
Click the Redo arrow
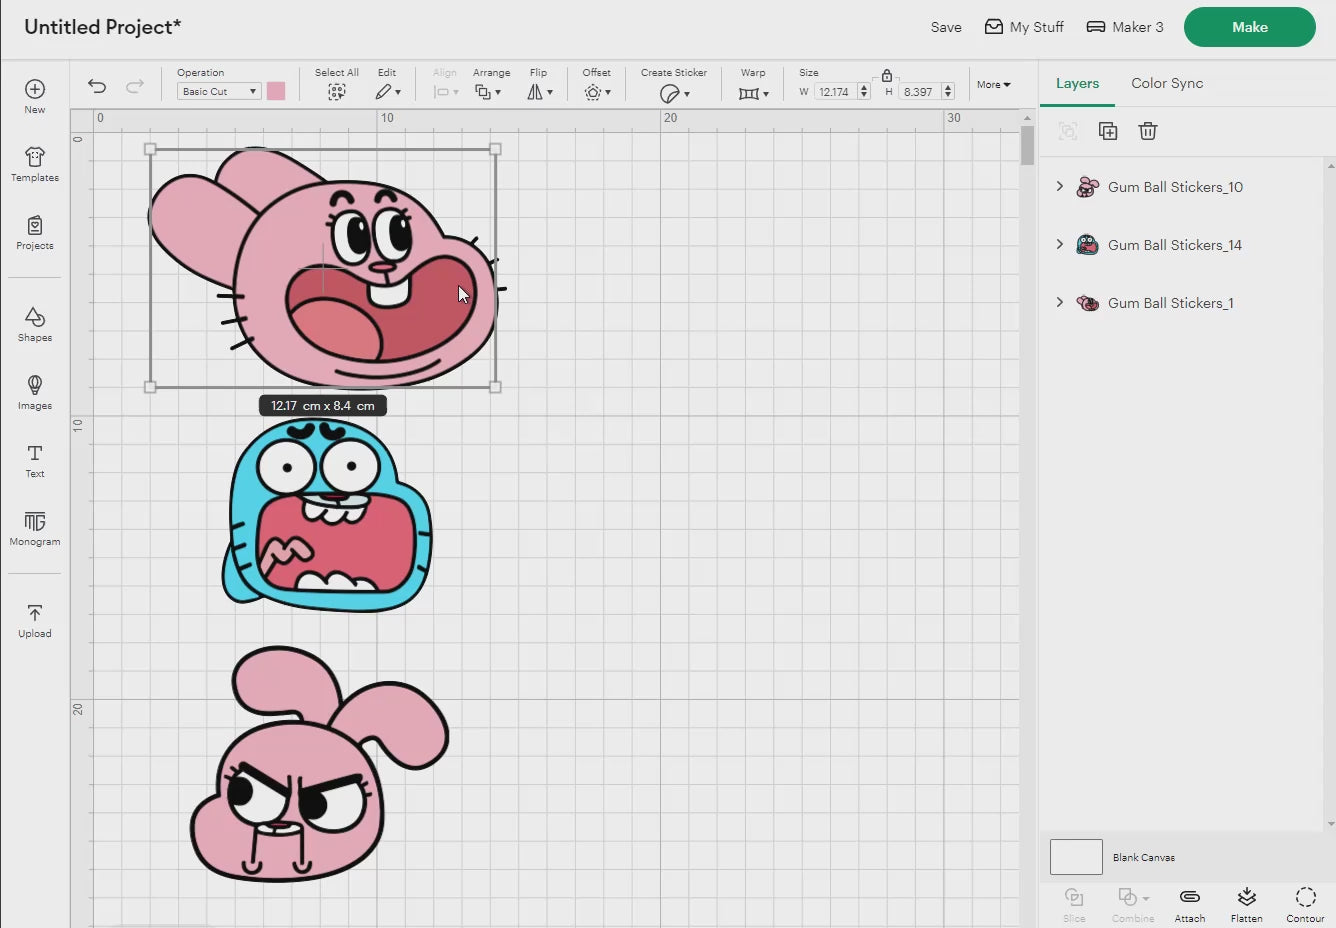(x=135, y=86)
